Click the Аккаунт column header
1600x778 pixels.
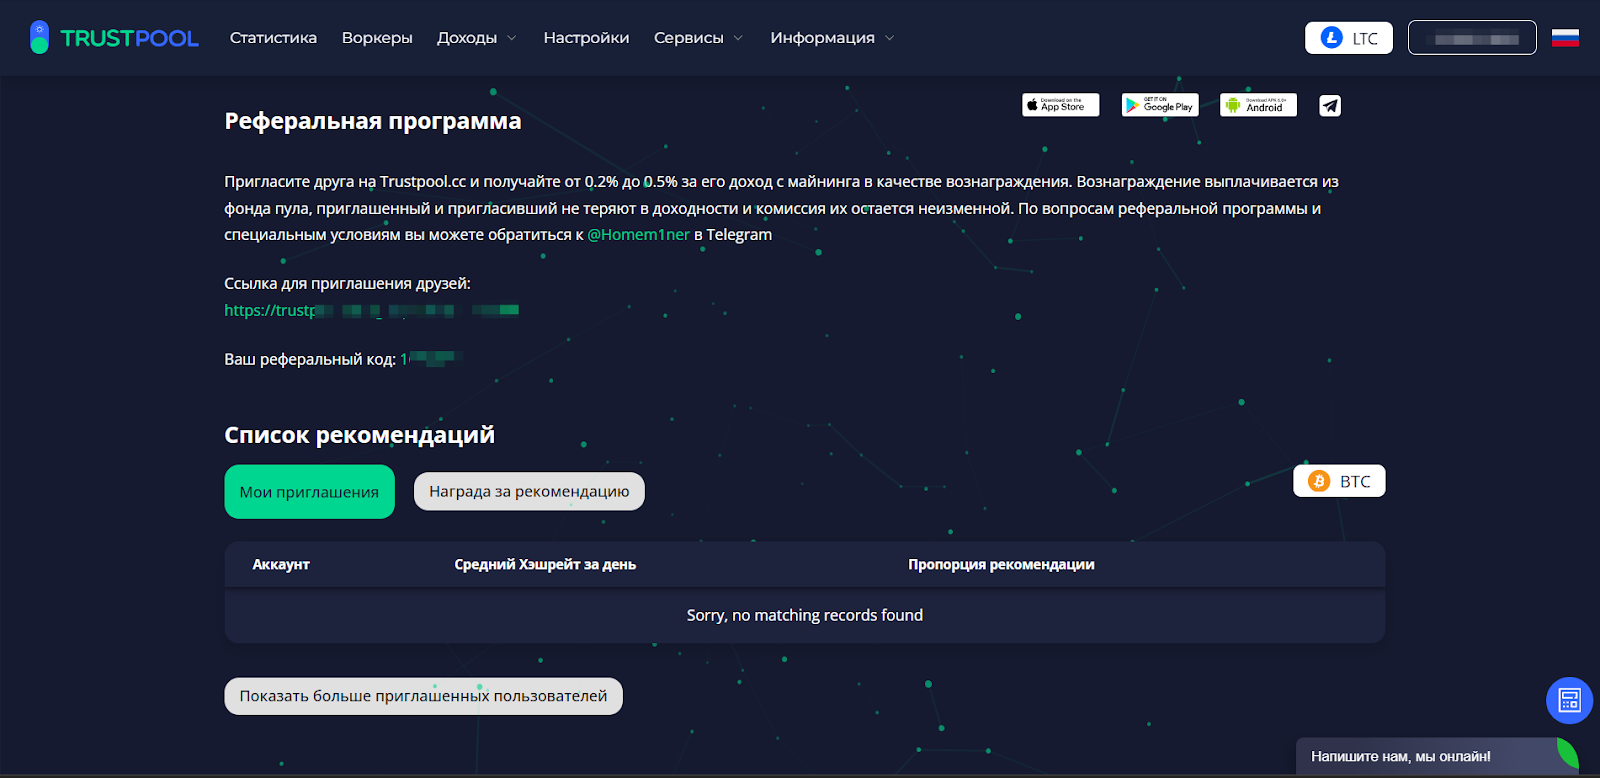[x=281, y=564]
